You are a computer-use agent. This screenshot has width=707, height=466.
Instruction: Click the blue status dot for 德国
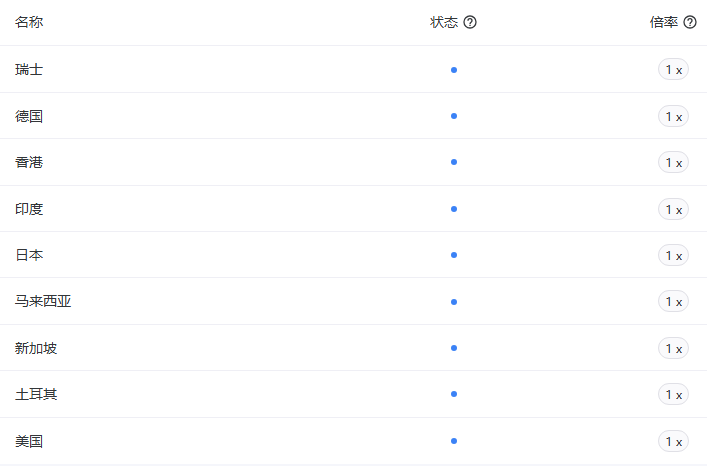pos(454,116)
